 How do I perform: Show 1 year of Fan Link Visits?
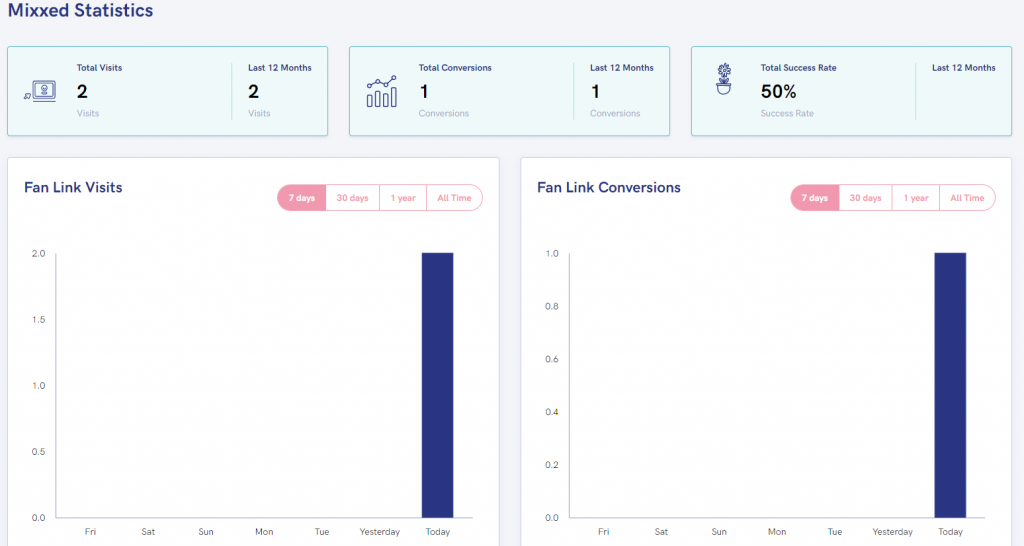coord(403,198)
